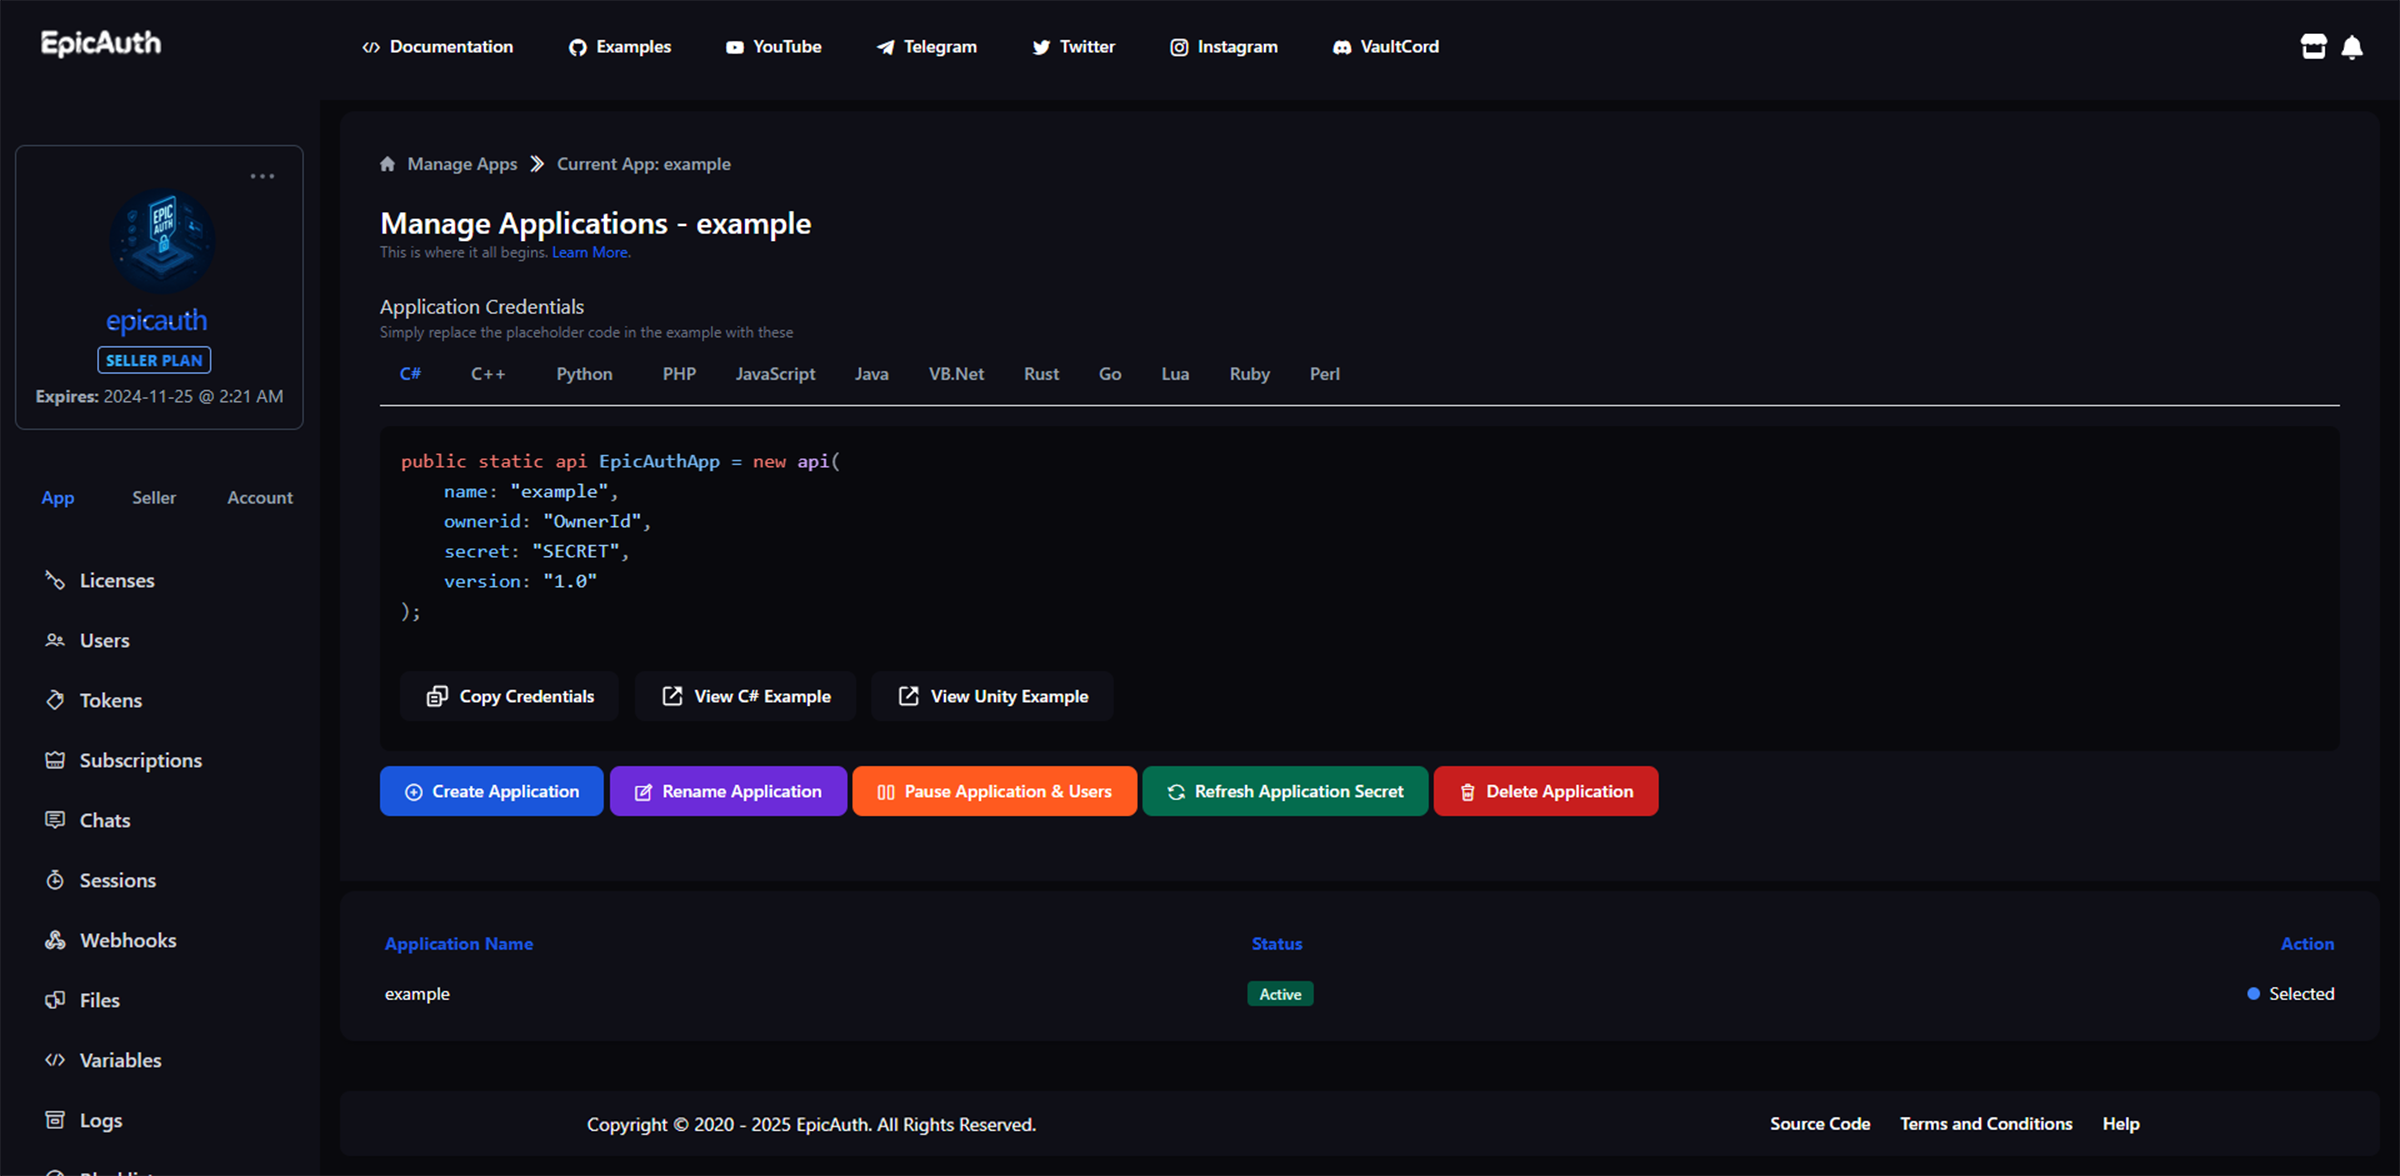Viewport: 2400px width, 1176px height.
Task: Switch to the Seller sidebar tab
Action: (154, 497)
